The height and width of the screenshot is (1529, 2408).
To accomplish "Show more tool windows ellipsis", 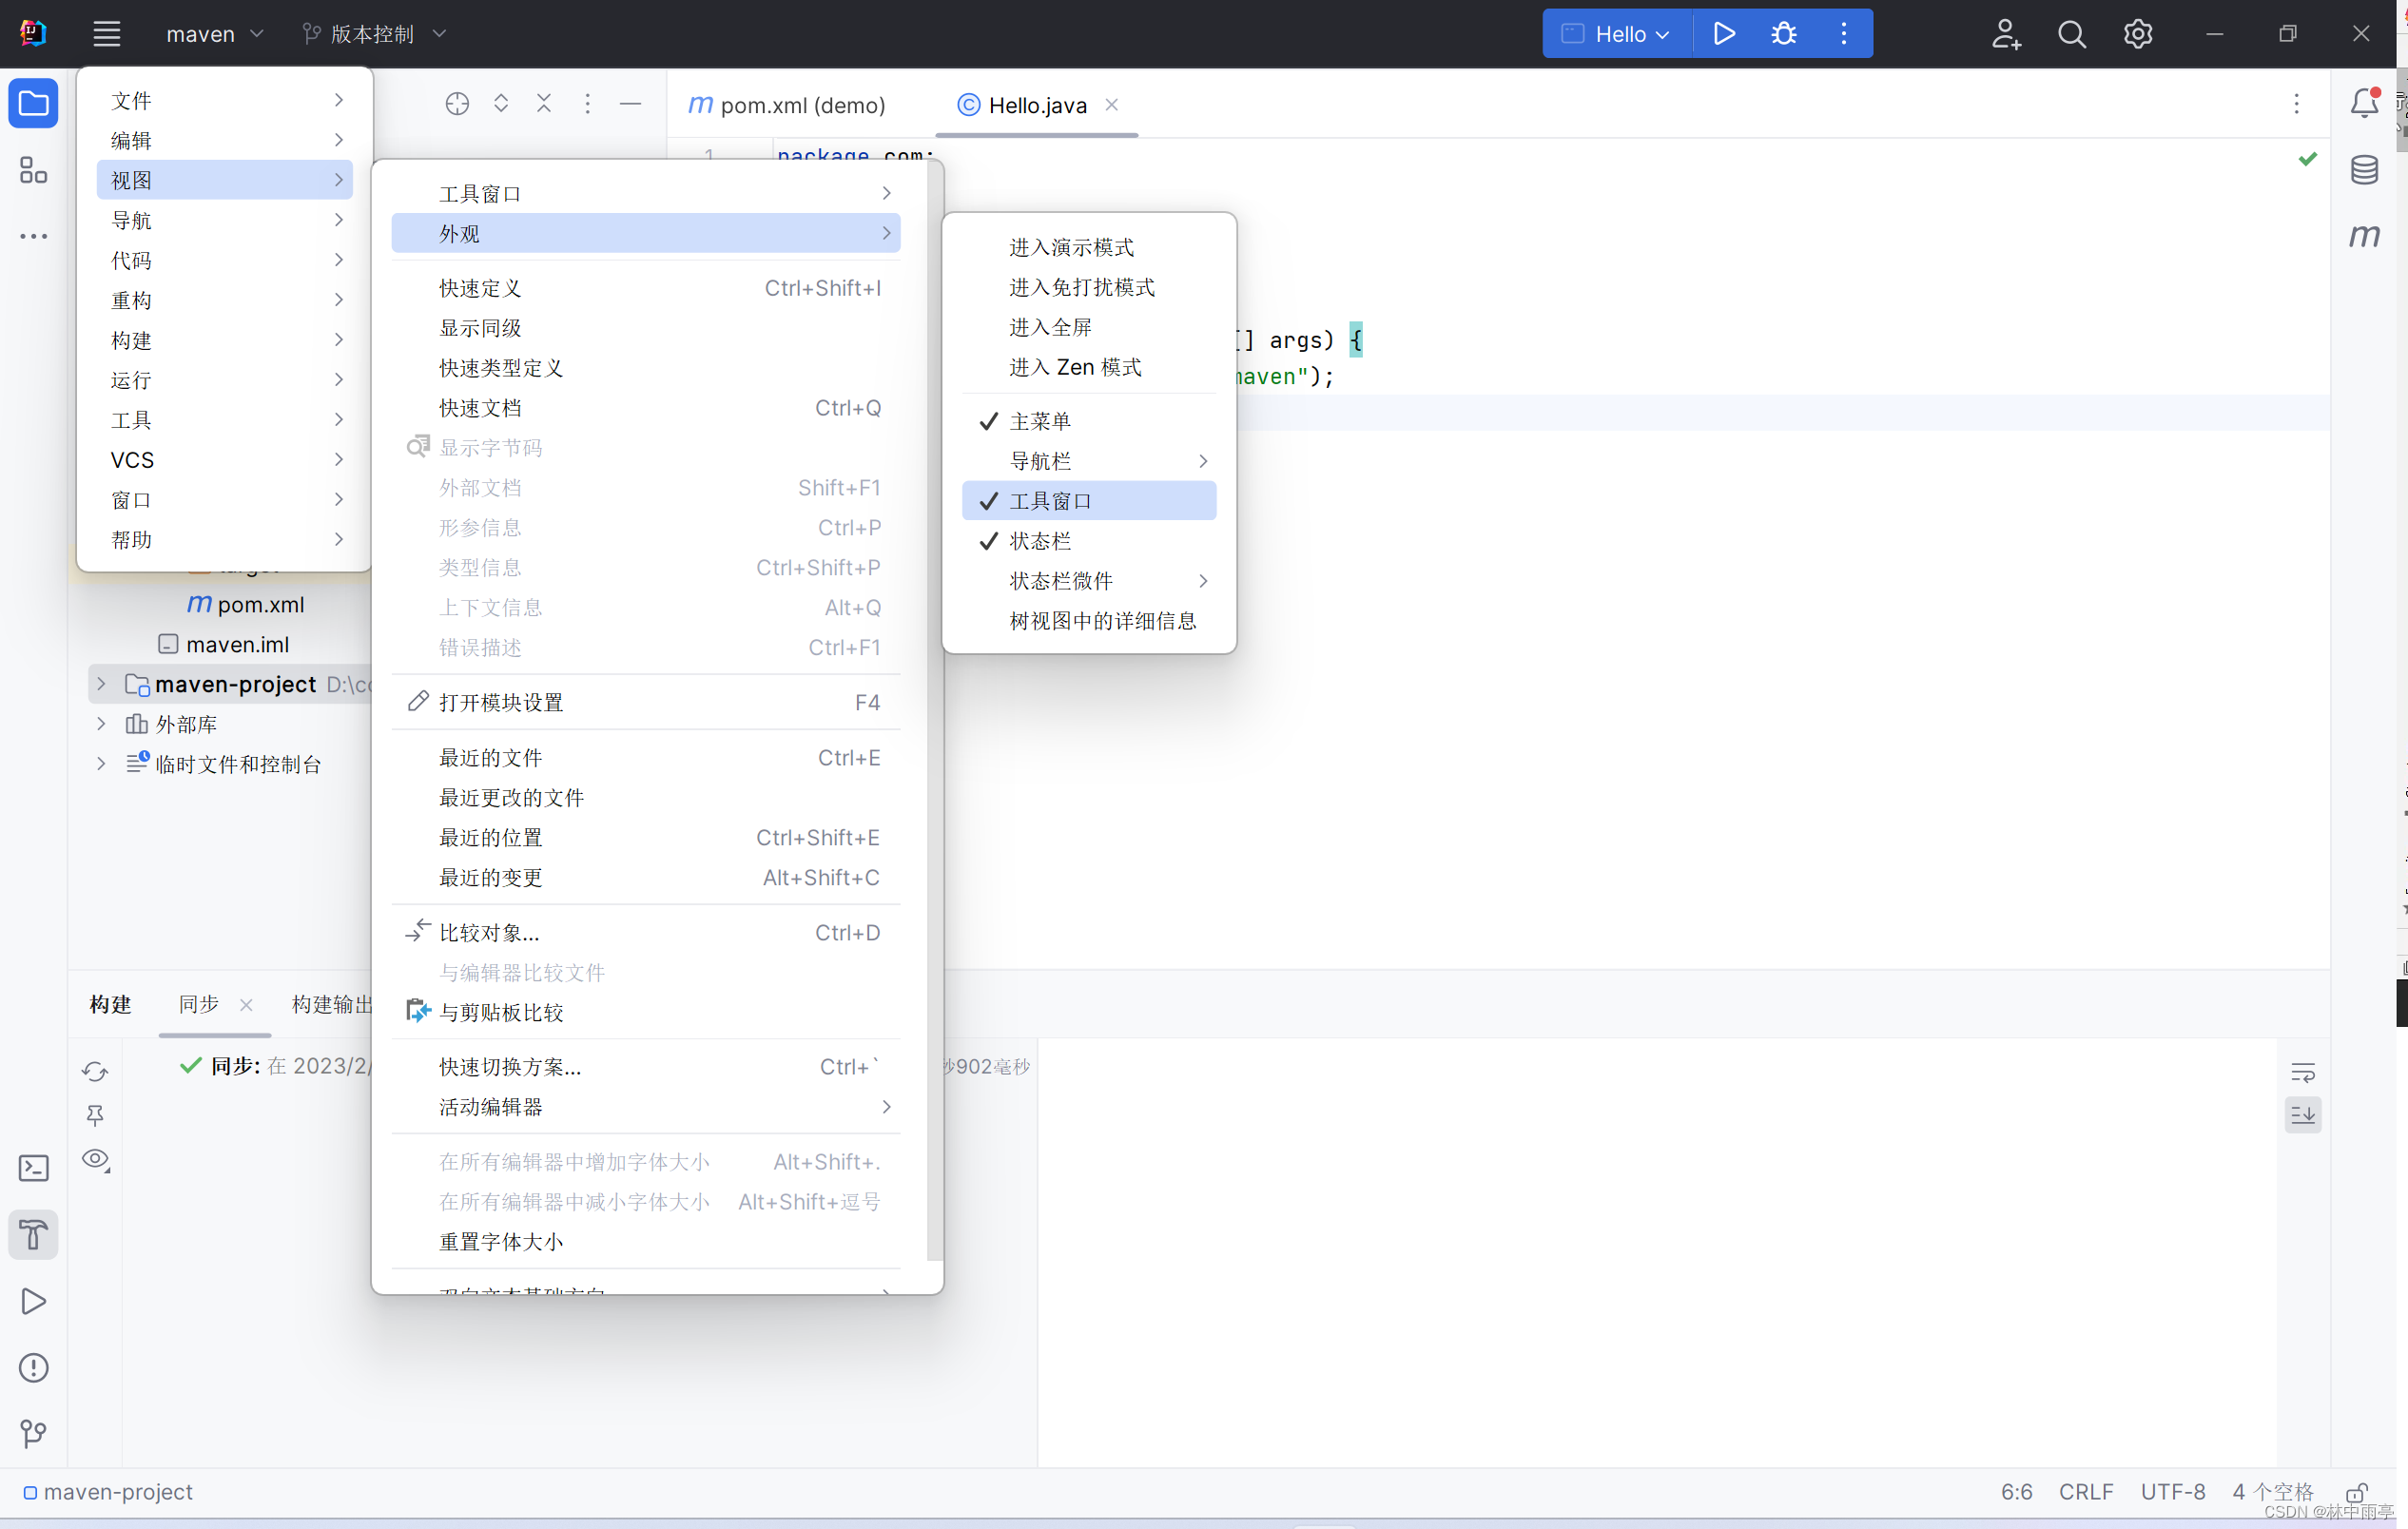I will [x=33, y=236].
